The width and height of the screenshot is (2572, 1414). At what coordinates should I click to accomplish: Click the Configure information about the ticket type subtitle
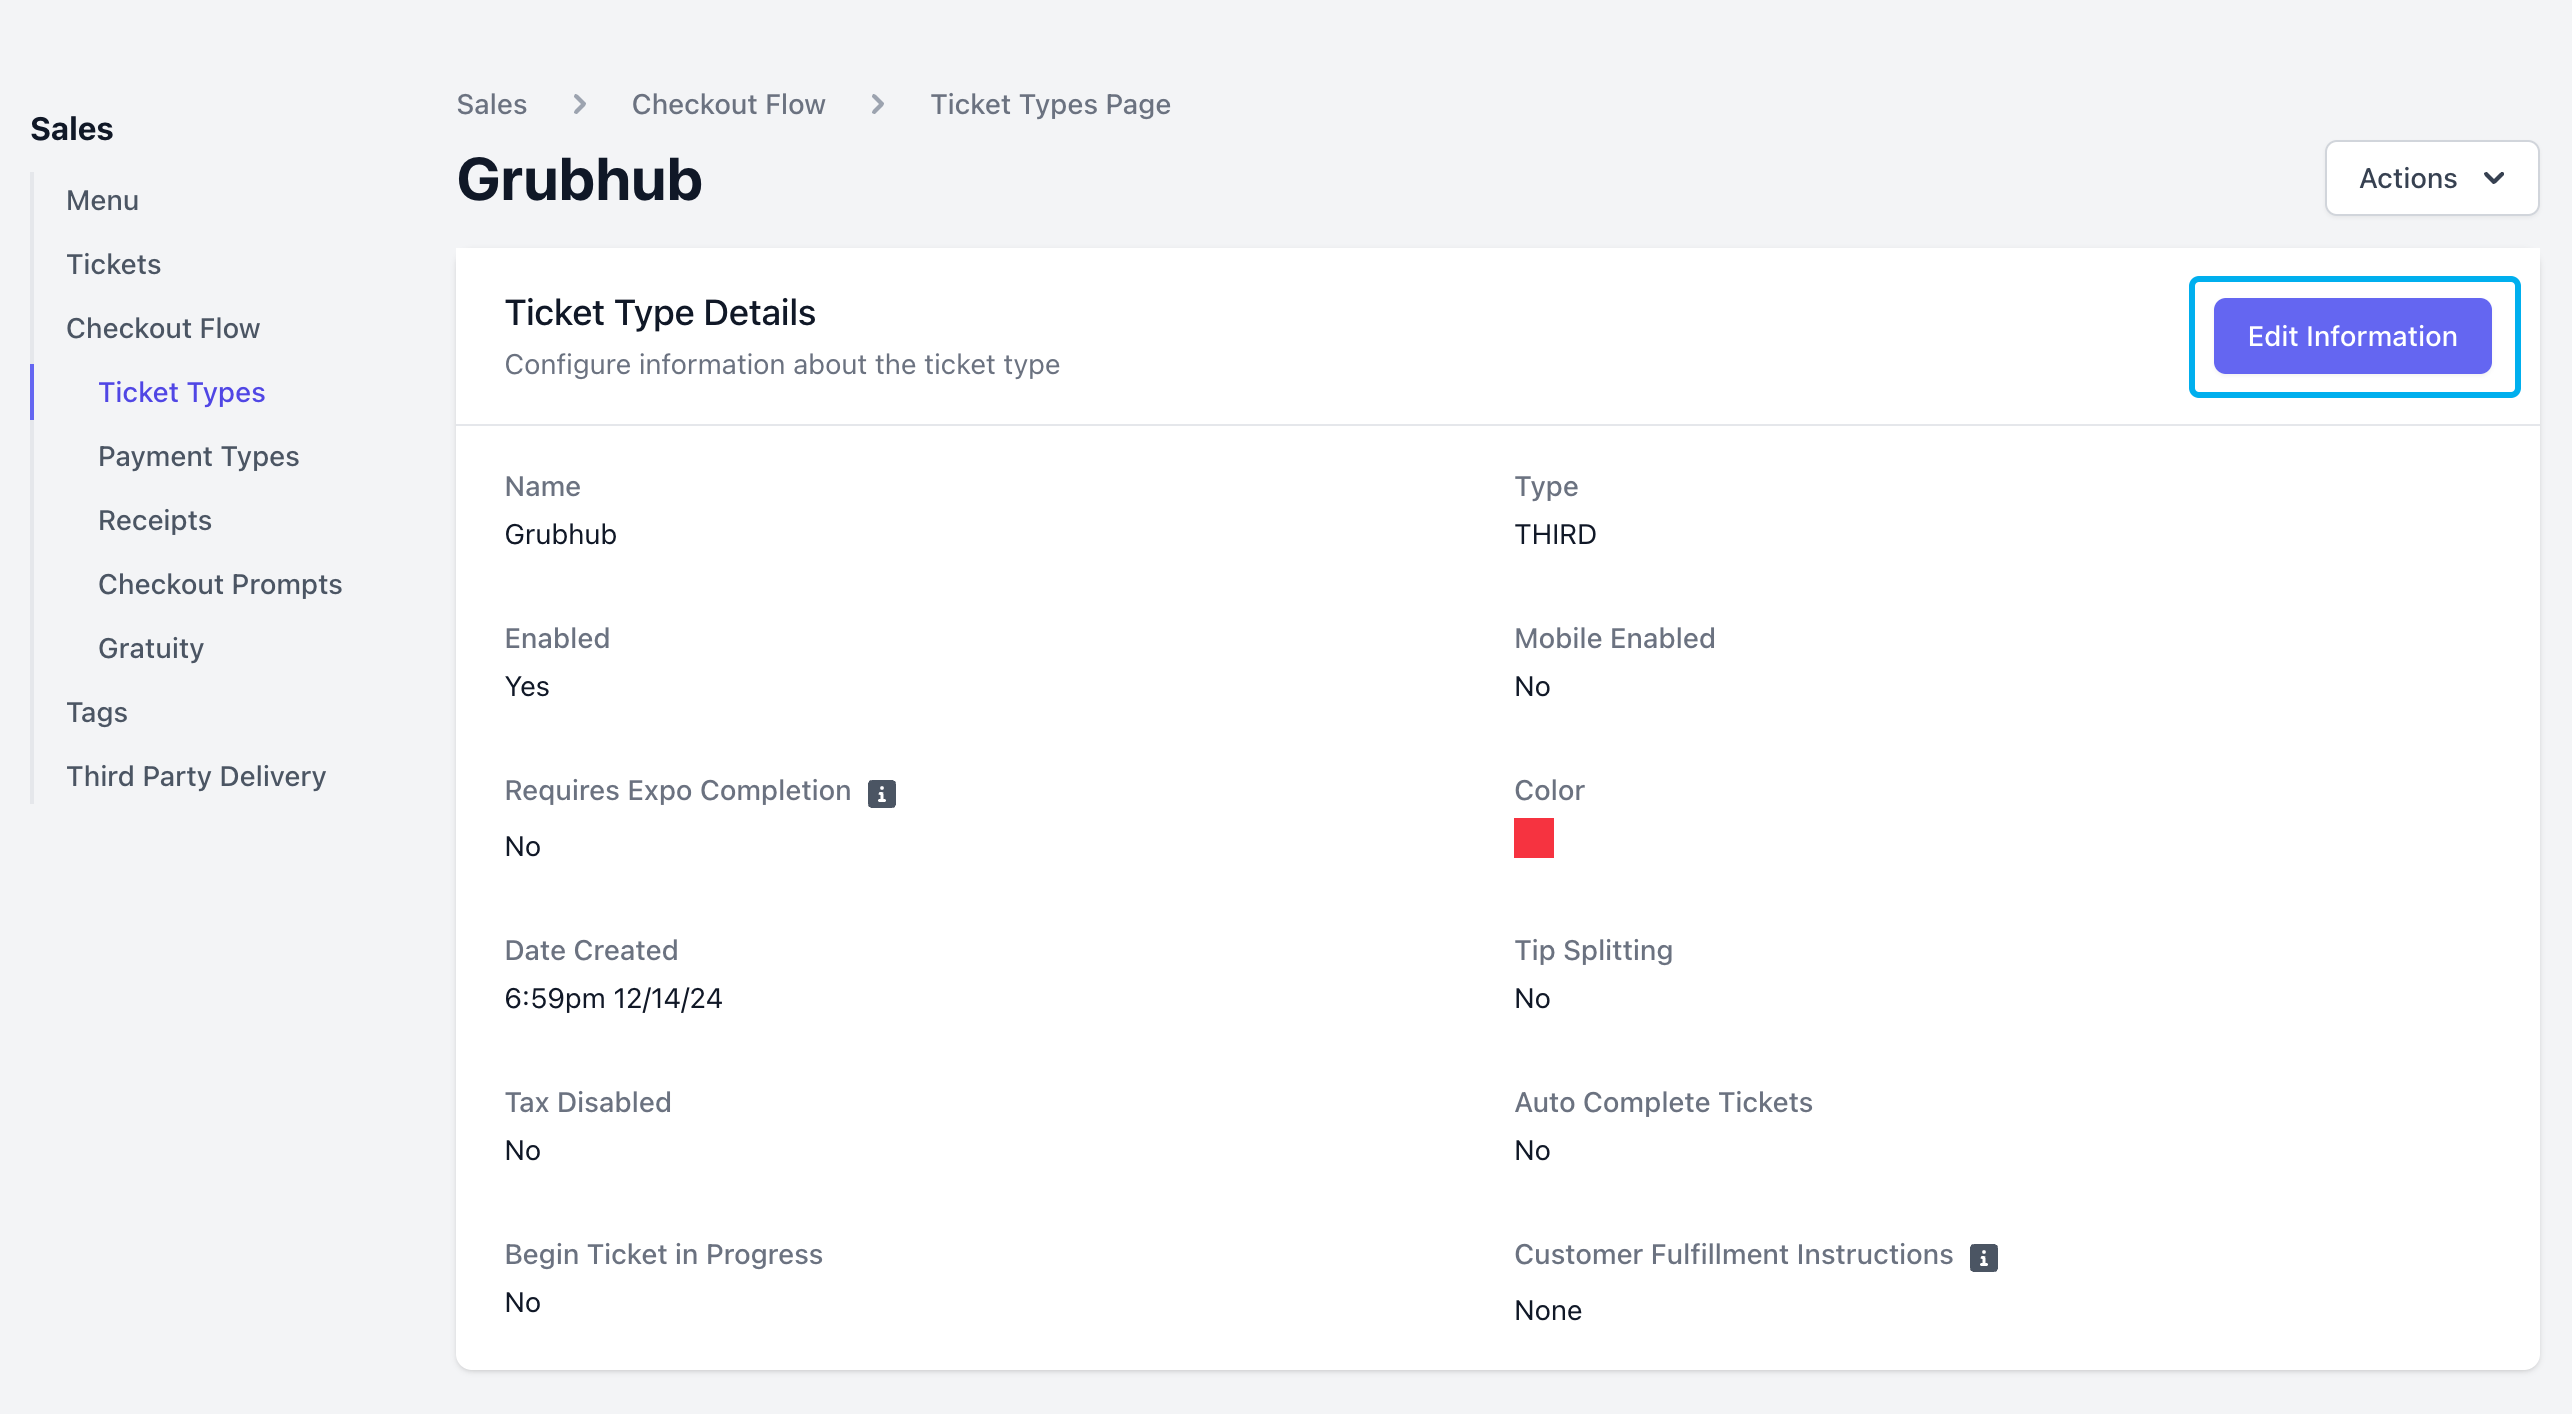782,364
